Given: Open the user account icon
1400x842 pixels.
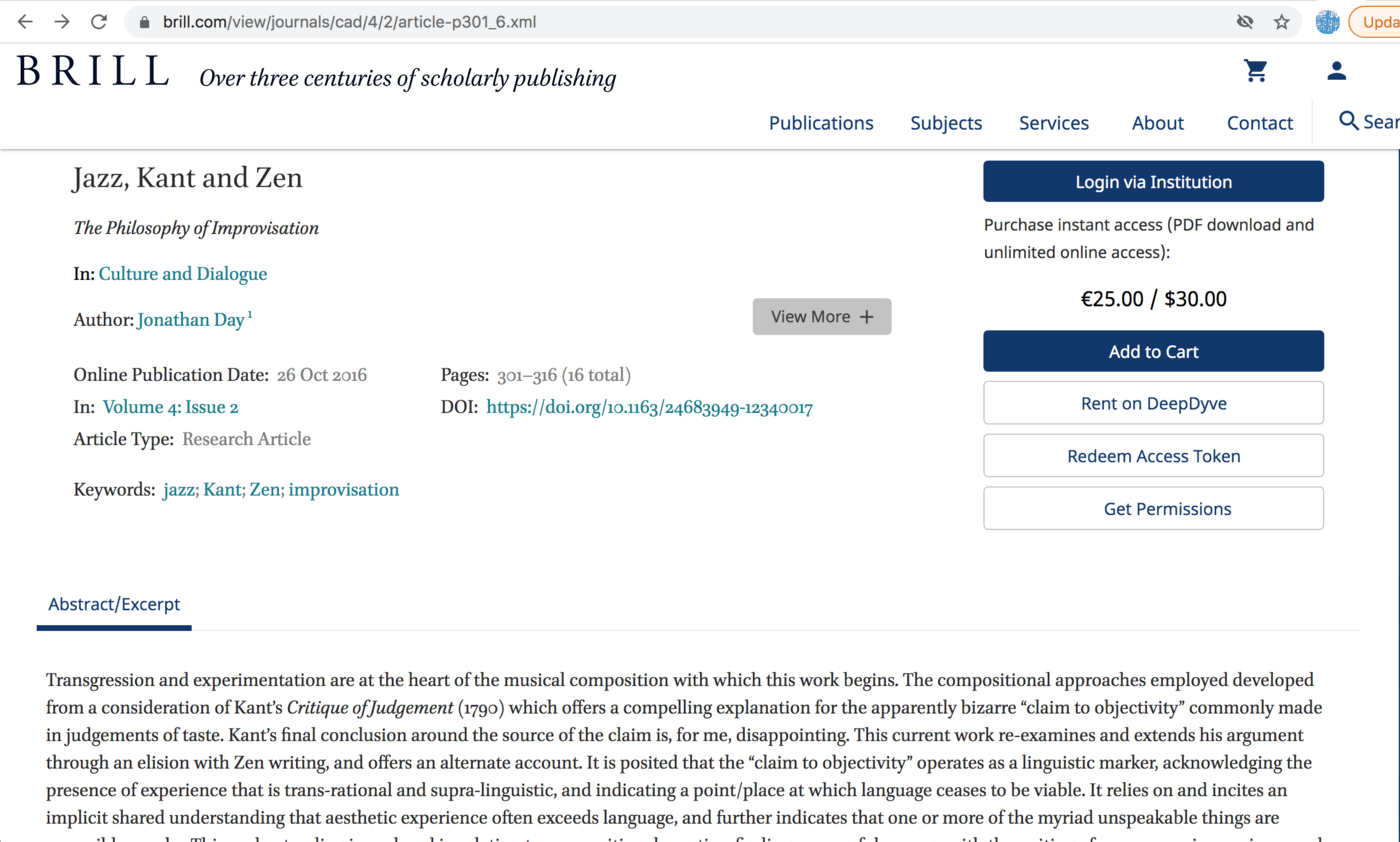Looking at the screenshot, I should point(1336,71).
